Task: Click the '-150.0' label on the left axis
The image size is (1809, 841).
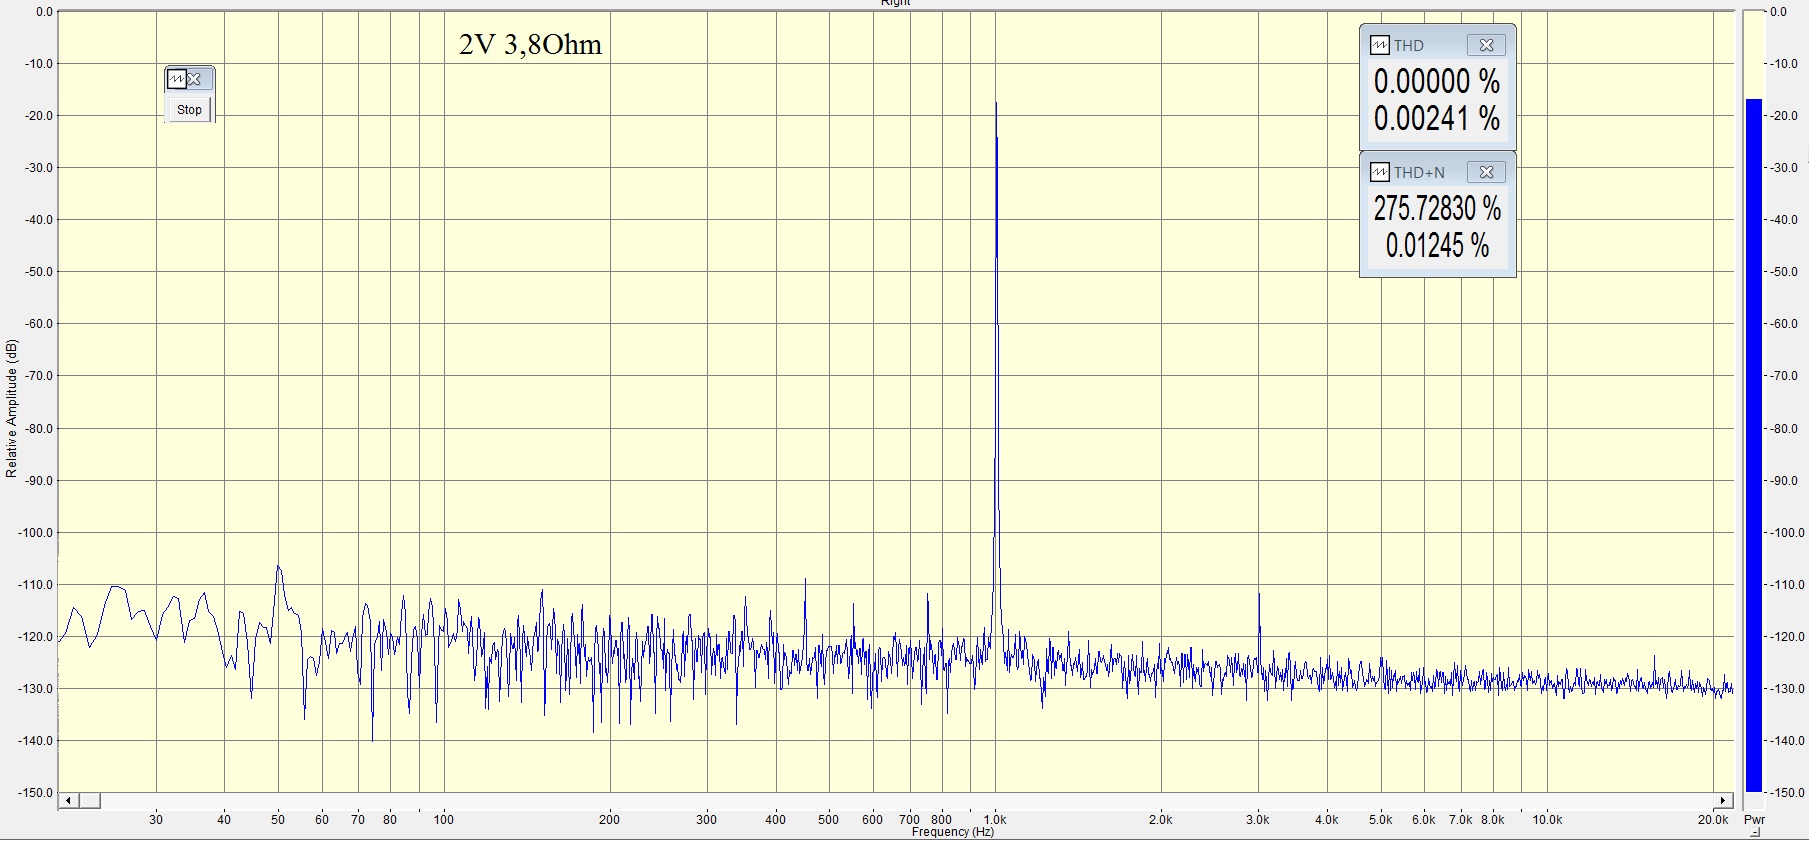Action: point(36,793)
